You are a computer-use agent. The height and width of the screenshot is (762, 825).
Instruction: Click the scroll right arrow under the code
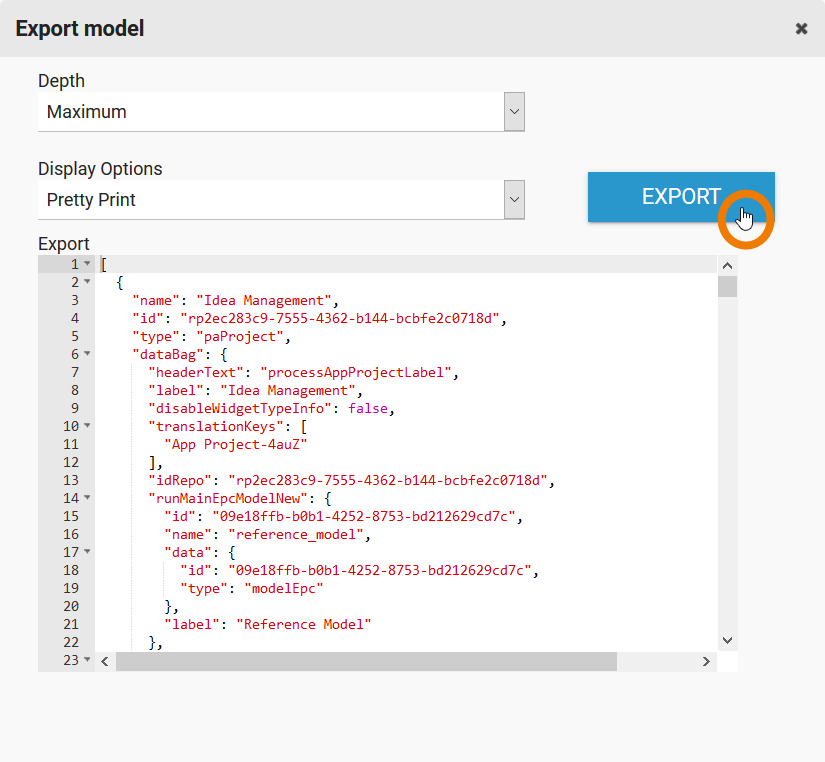(x=707, y=662)
